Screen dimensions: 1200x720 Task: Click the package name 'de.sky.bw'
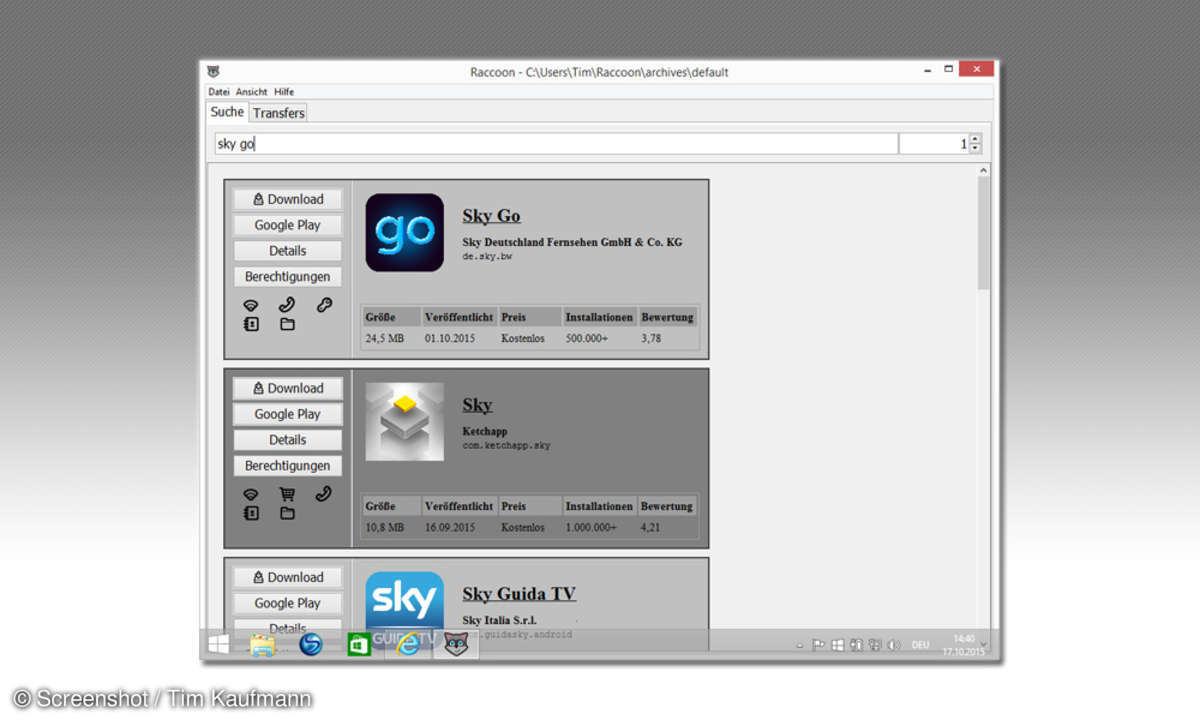487,256
